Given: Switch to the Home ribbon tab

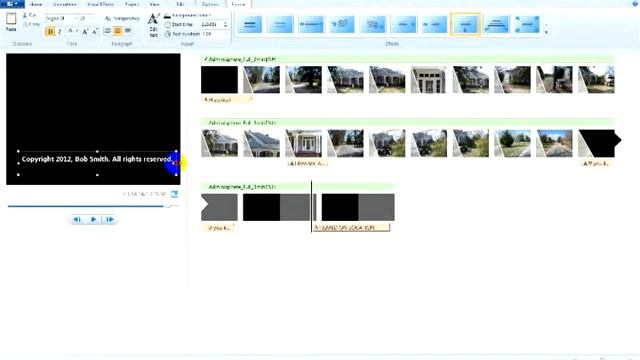Looking at the screenshot, I should point(36,4).
